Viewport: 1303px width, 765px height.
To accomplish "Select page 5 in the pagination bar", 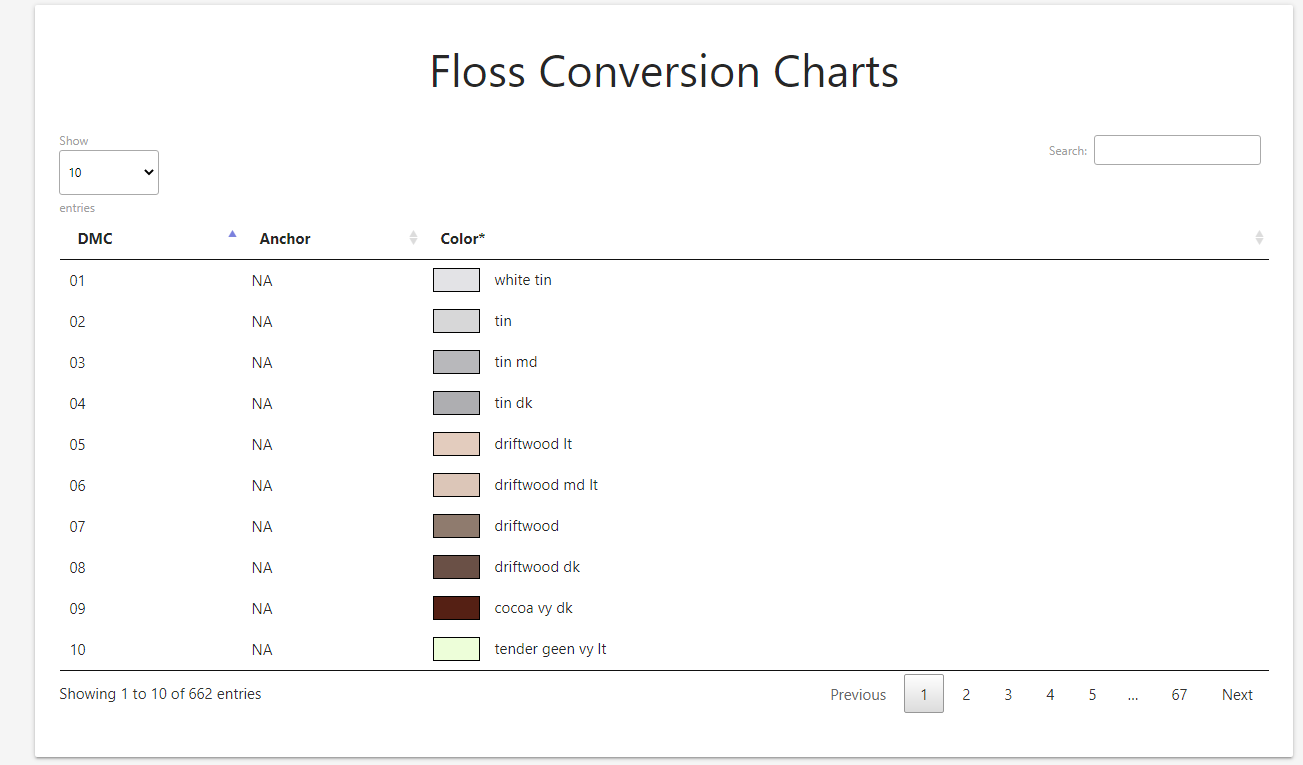I will point(1092,693).
